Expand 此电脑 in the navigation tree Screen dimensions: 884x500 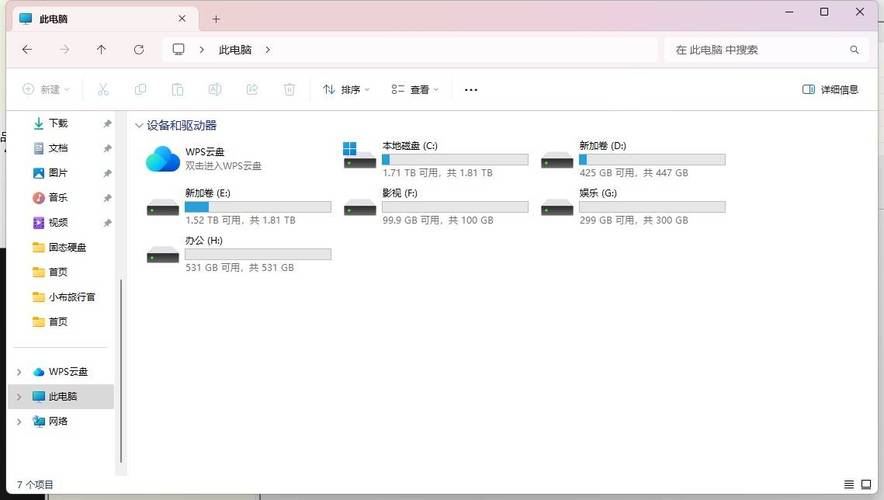point(19,396)
